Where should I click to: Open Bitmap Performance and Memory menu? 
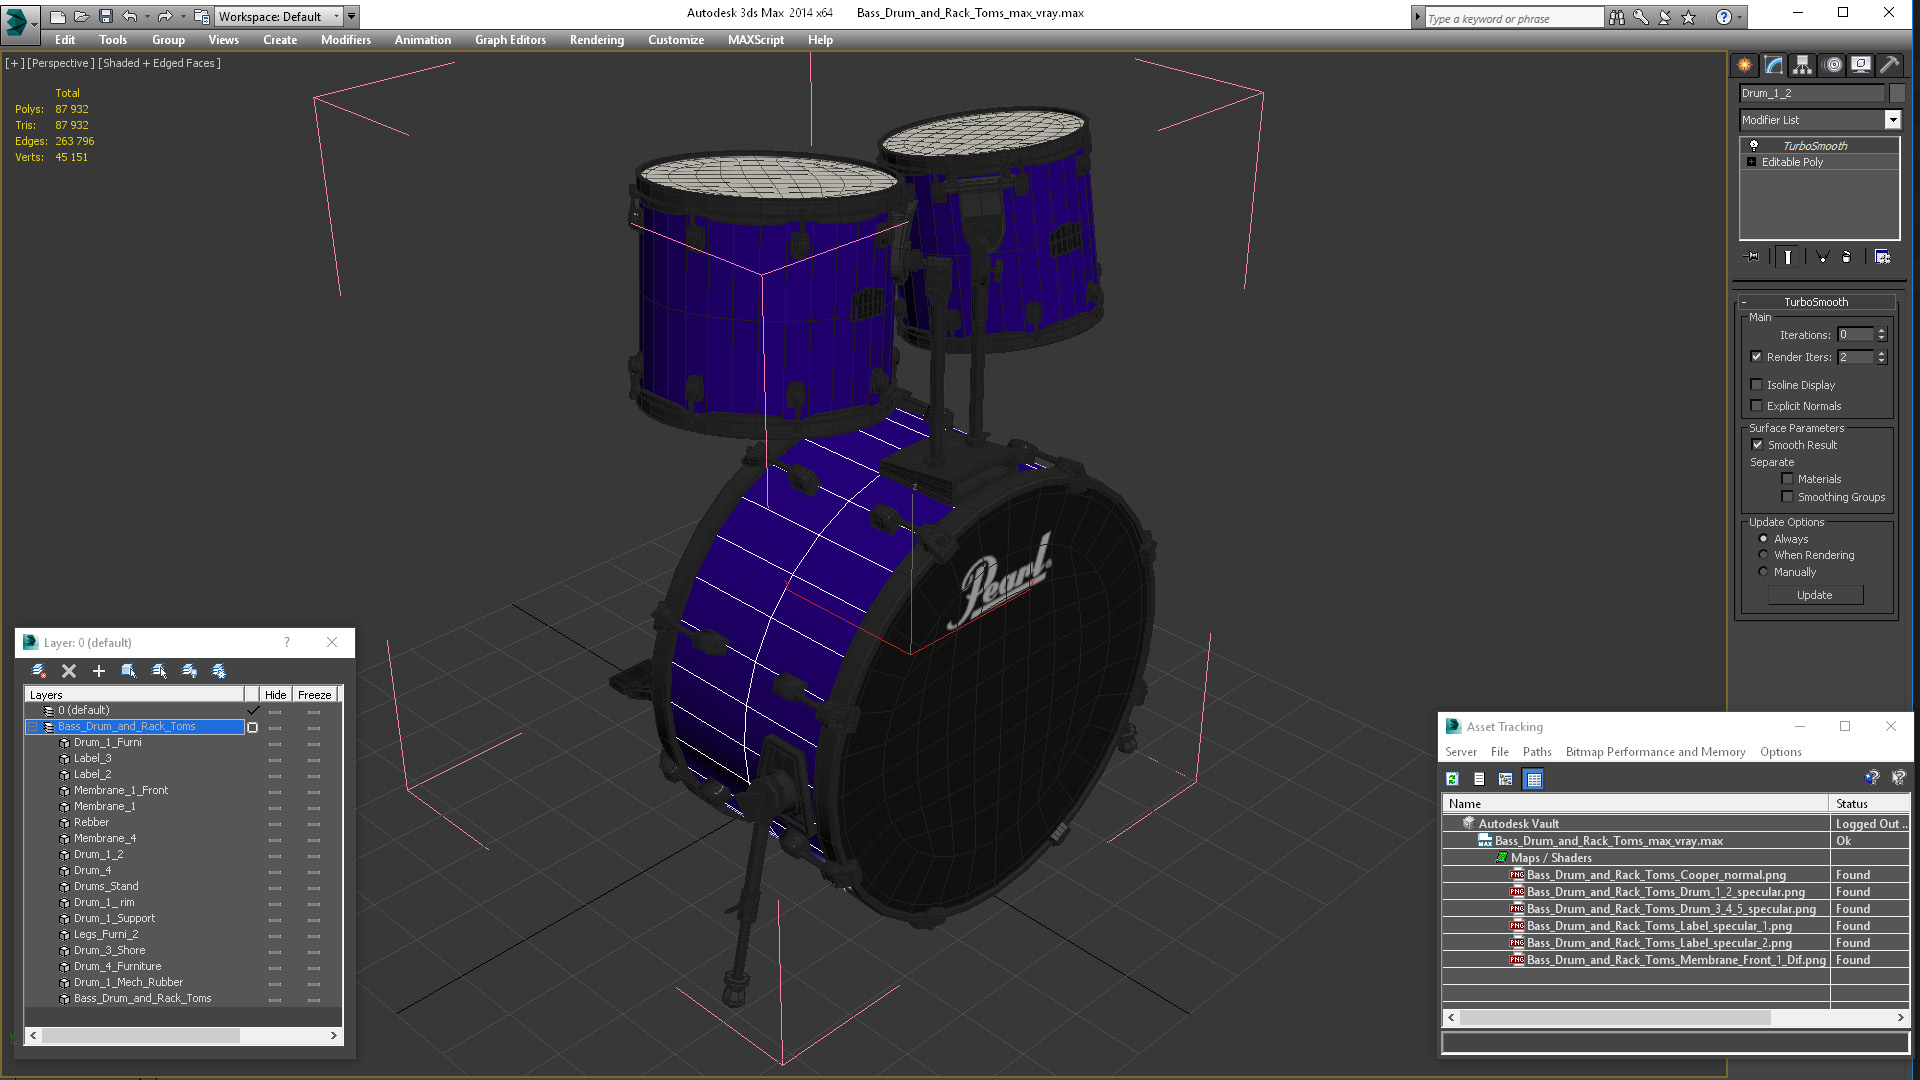pos(1655,752)
